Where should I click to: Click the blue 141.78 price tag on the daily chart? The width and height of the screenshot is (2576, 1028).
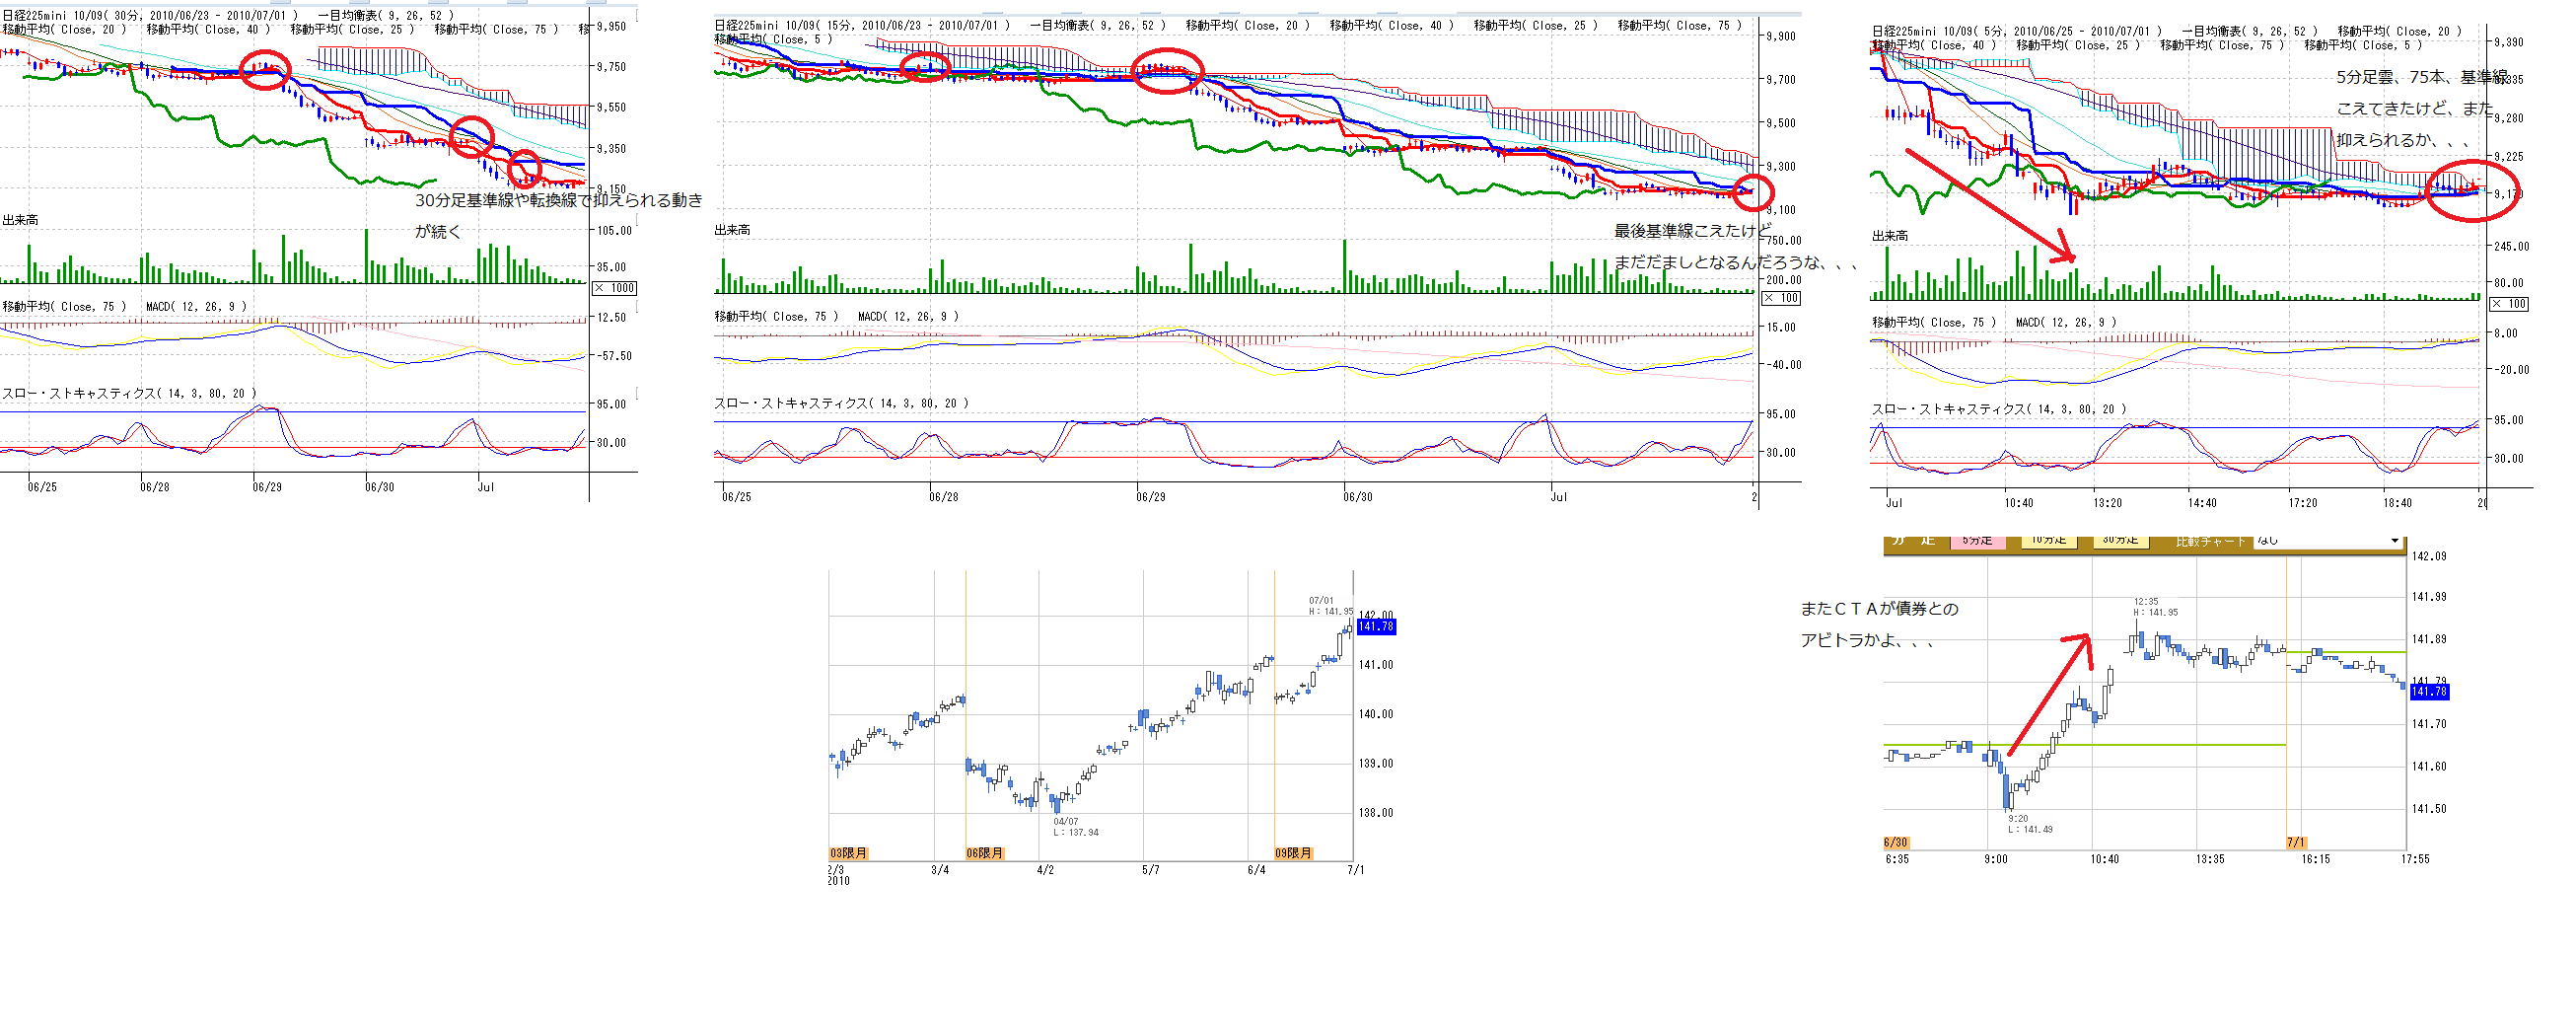click(1375, 627)
